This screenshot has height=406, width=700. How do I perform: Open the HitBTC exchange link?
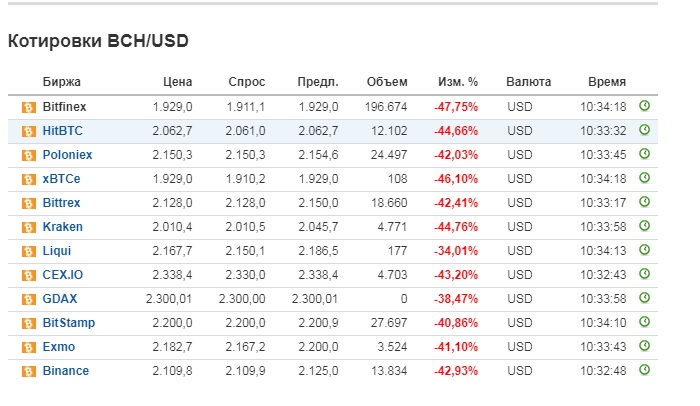(x=64, y=131)
